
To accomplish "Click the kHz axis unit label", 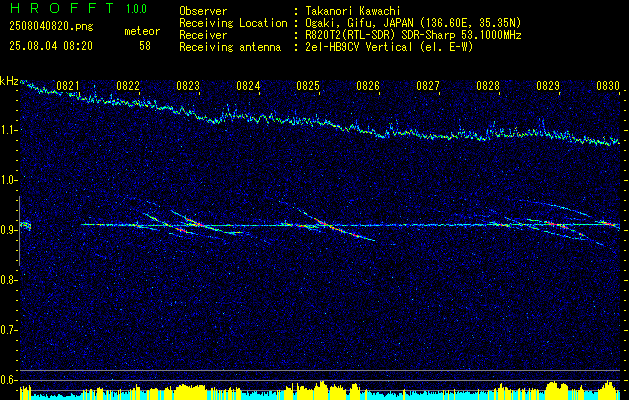I will coord(9,81).
